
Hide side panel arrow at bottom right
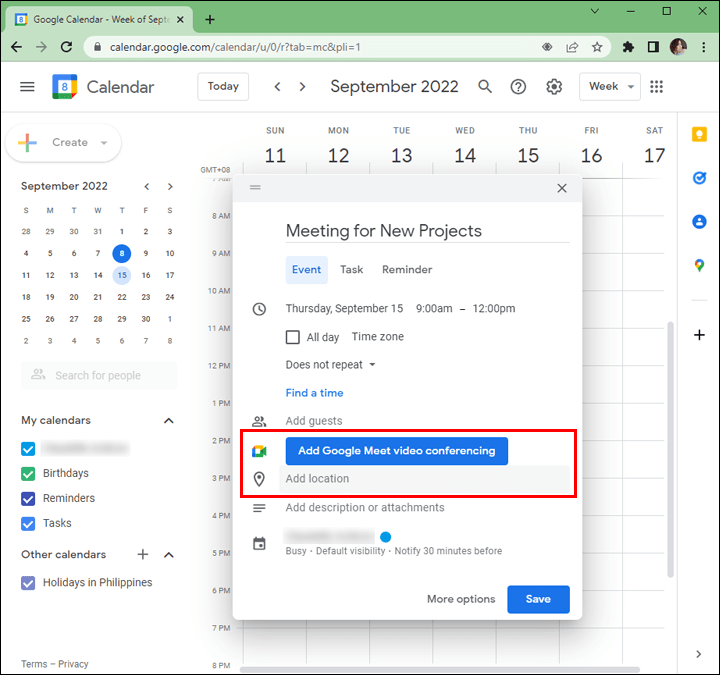pyautogui.click(x=698, y=654)
